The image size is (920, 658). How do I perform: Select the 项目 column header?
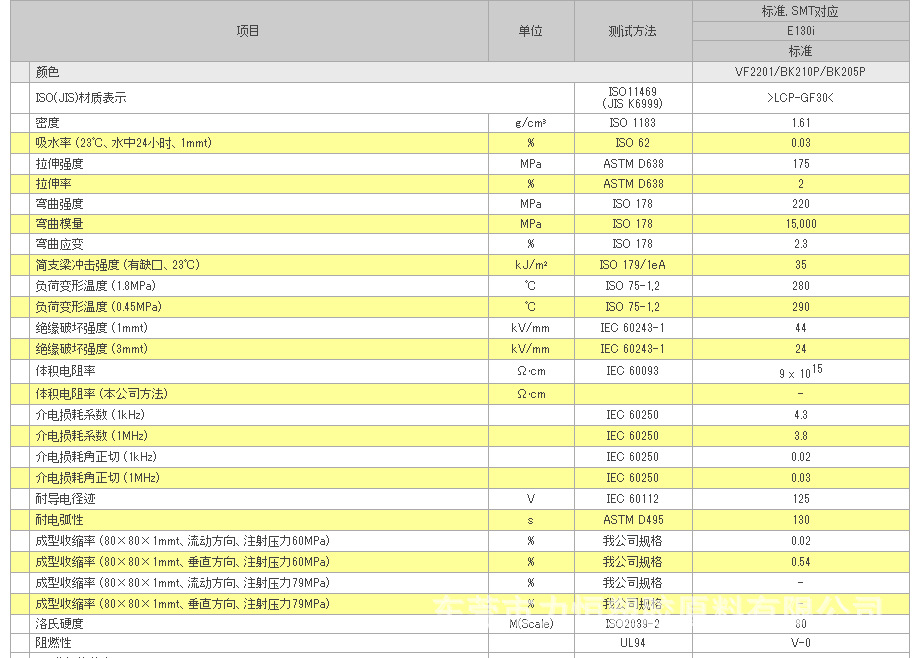coord(247,31)
